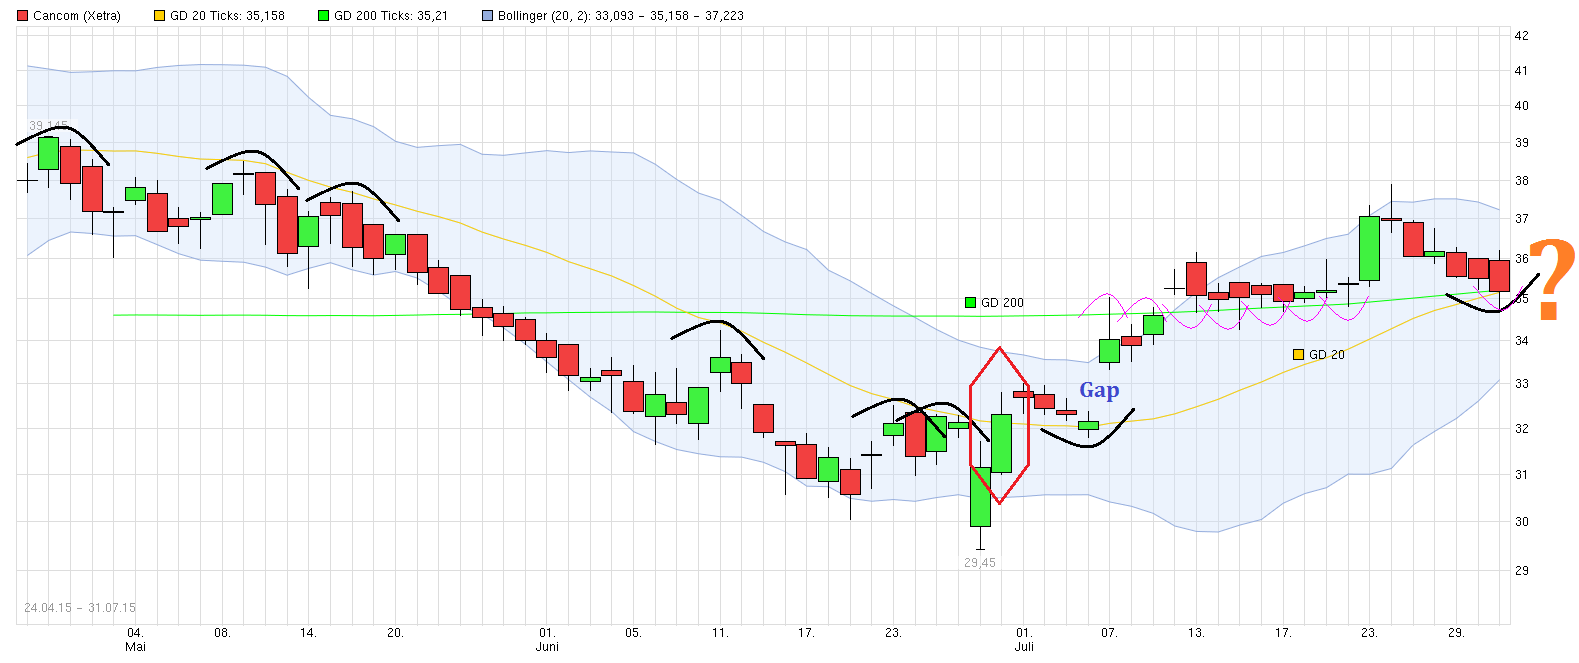Click the '01.' date label above Juni
1579x663 pixels.
coord(547,633)
